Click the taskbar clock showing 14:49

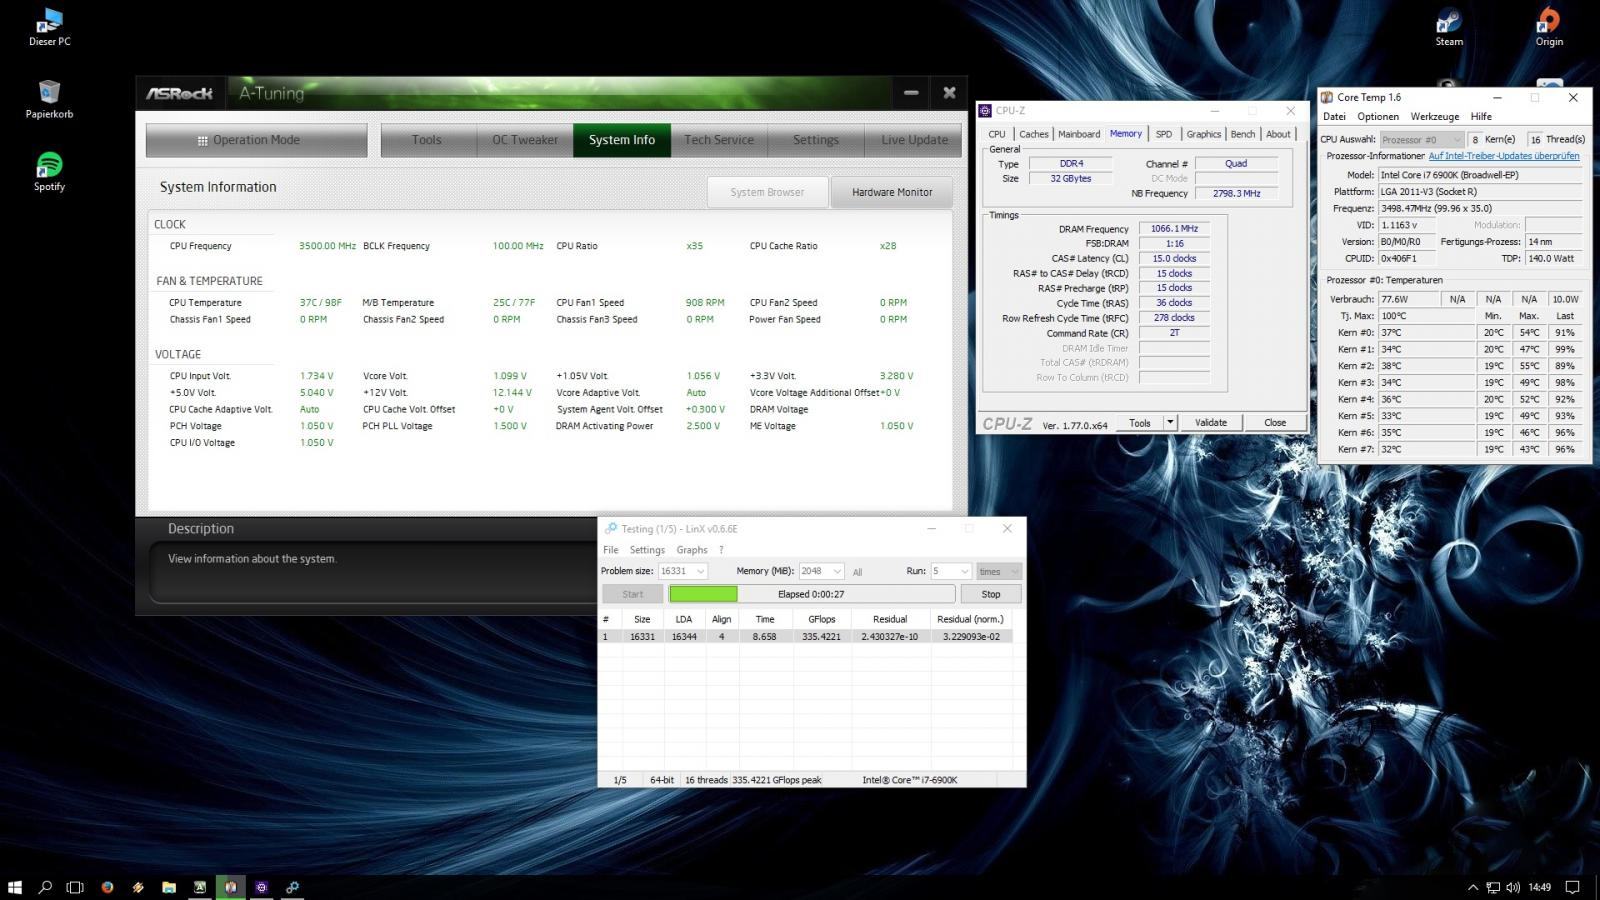click(x=1540, y=887)
